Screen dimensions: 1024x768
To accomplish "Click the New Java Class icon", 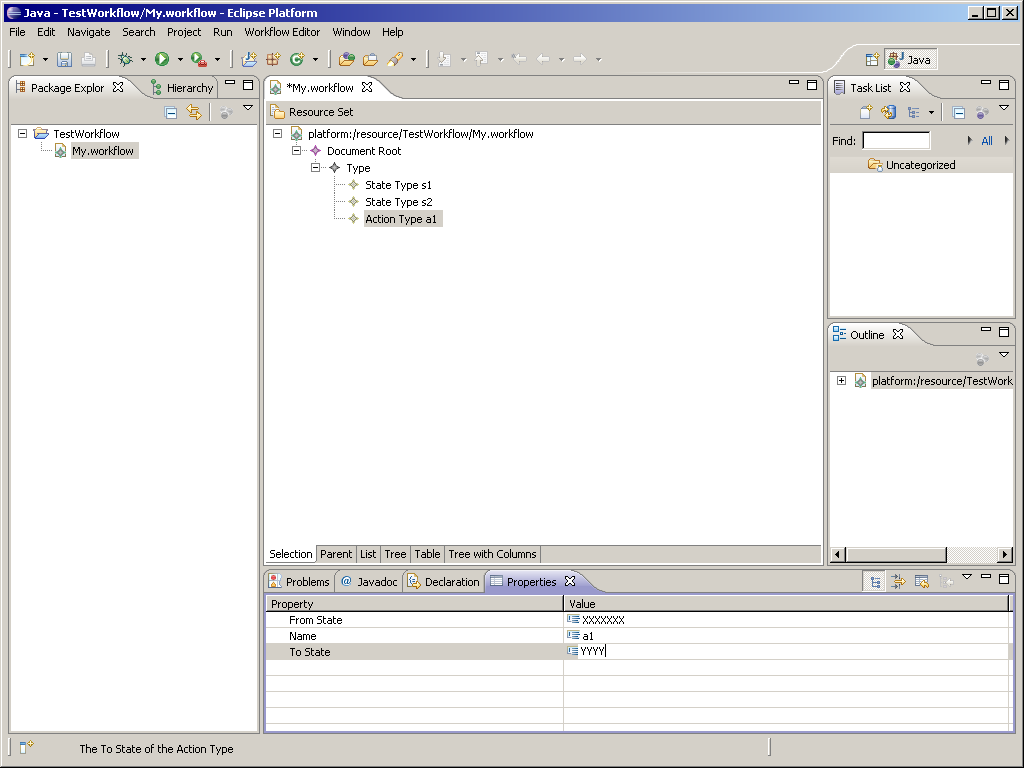I will tap(297, 60).
